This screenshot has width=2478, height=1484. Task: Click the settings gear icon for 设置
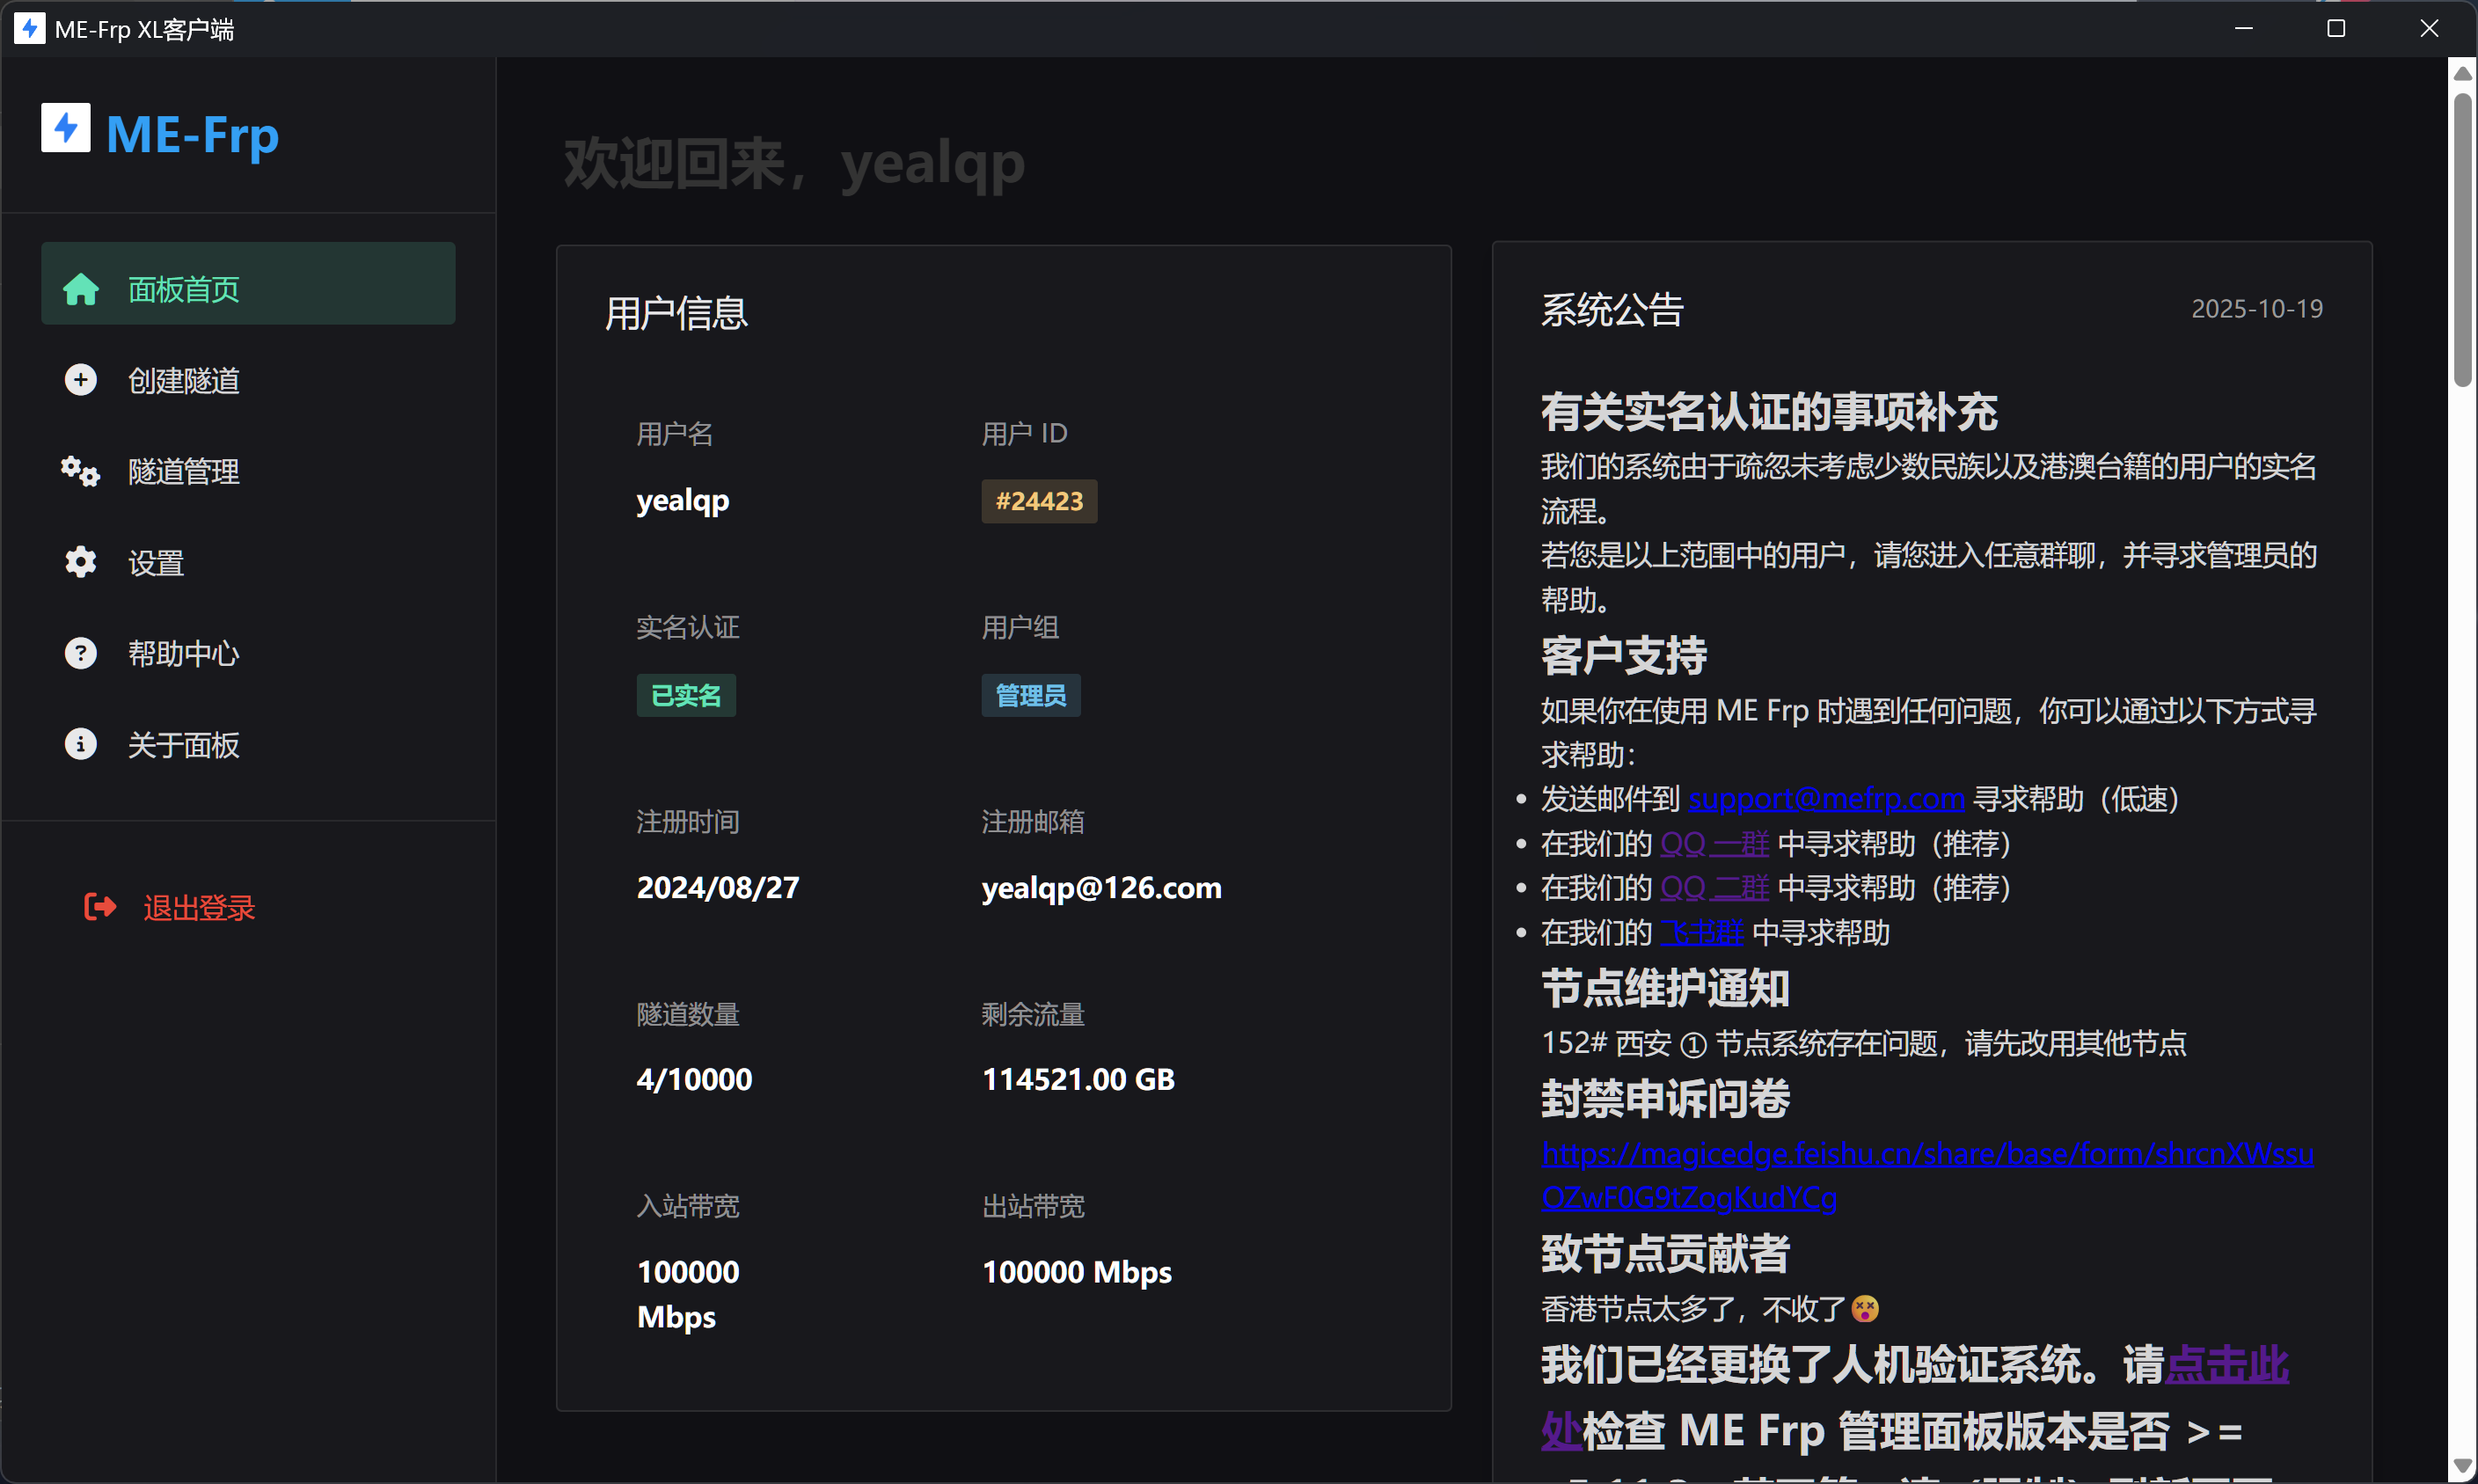[x=79, y=561]
